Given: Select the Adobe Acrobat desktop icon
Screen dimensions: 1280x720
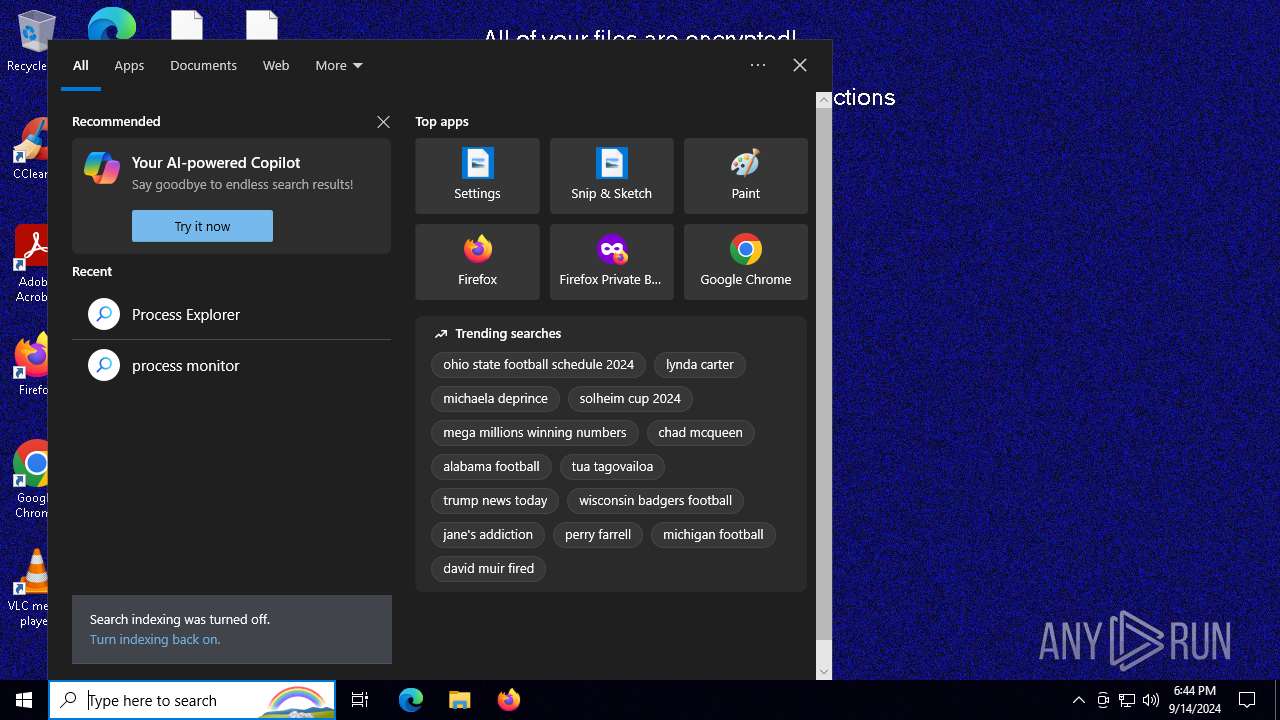Looking at the screenshot, I should tap(30, 264).
